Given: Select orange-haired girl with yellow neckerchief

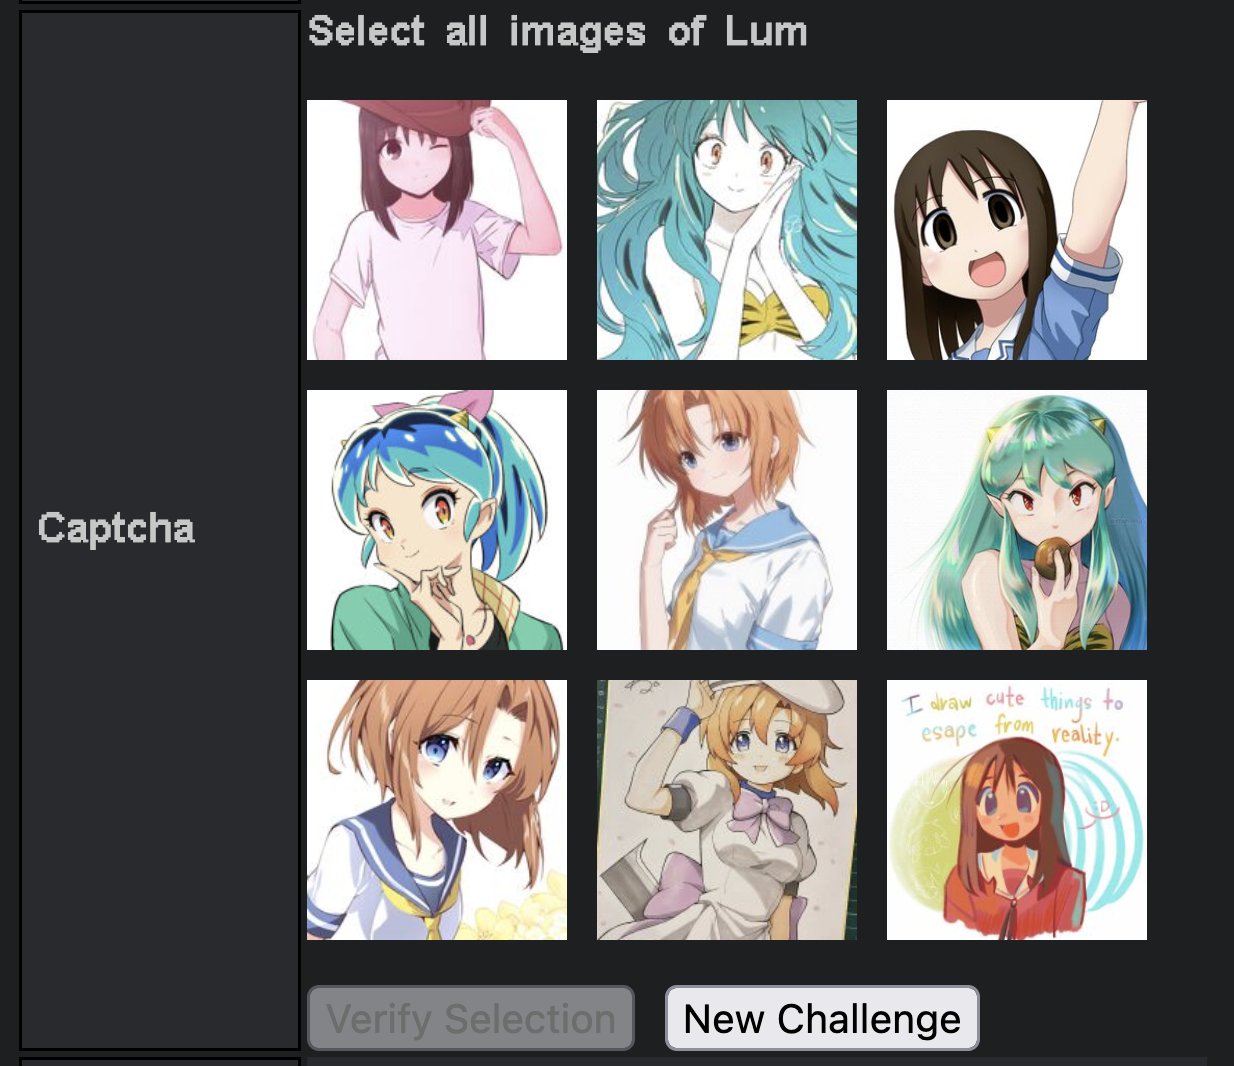Looking at the screenshot, I should click(727, 520).
